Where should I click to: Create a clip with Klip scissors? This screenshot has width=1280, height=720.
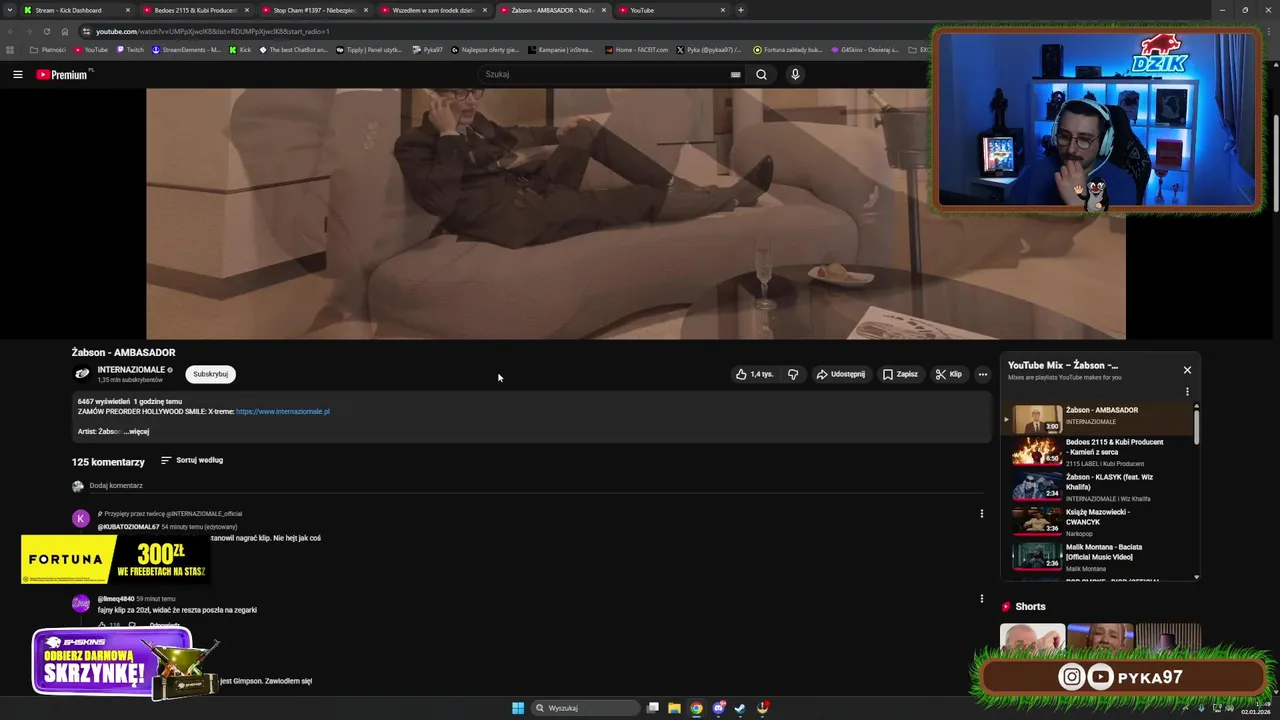tap(948, 374)
